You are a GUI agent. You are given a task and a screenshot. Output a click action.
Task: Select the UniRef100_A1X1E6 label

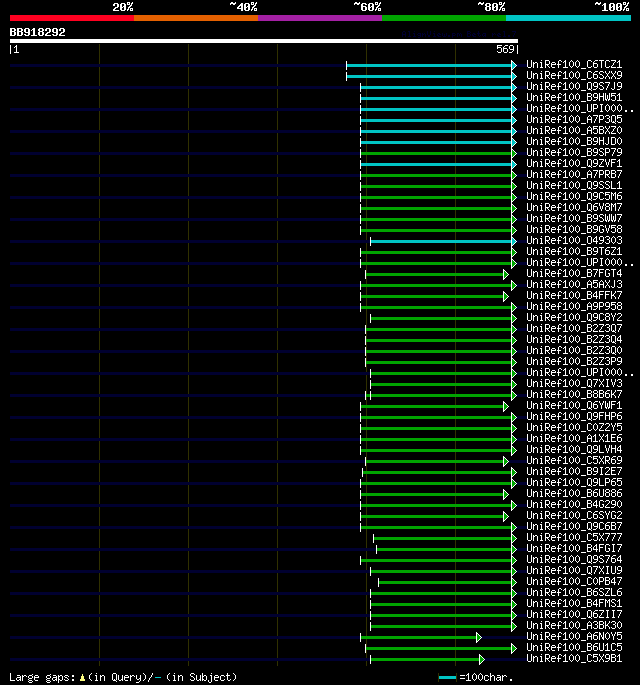click(574, 438)
